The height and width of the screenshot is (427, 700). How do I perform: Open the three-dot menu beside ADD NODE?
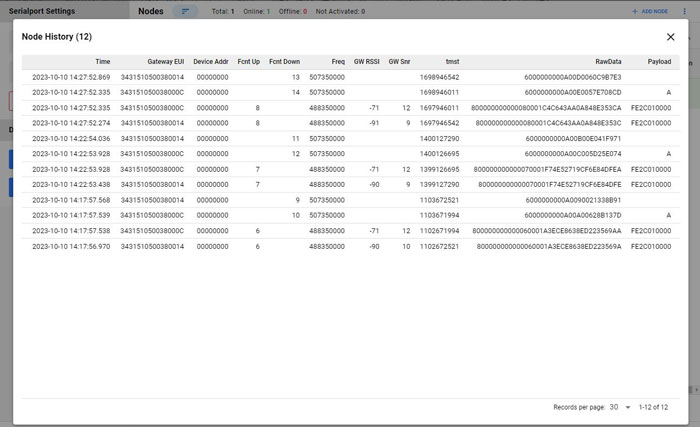pyautogui.click(x=685, y=11)
